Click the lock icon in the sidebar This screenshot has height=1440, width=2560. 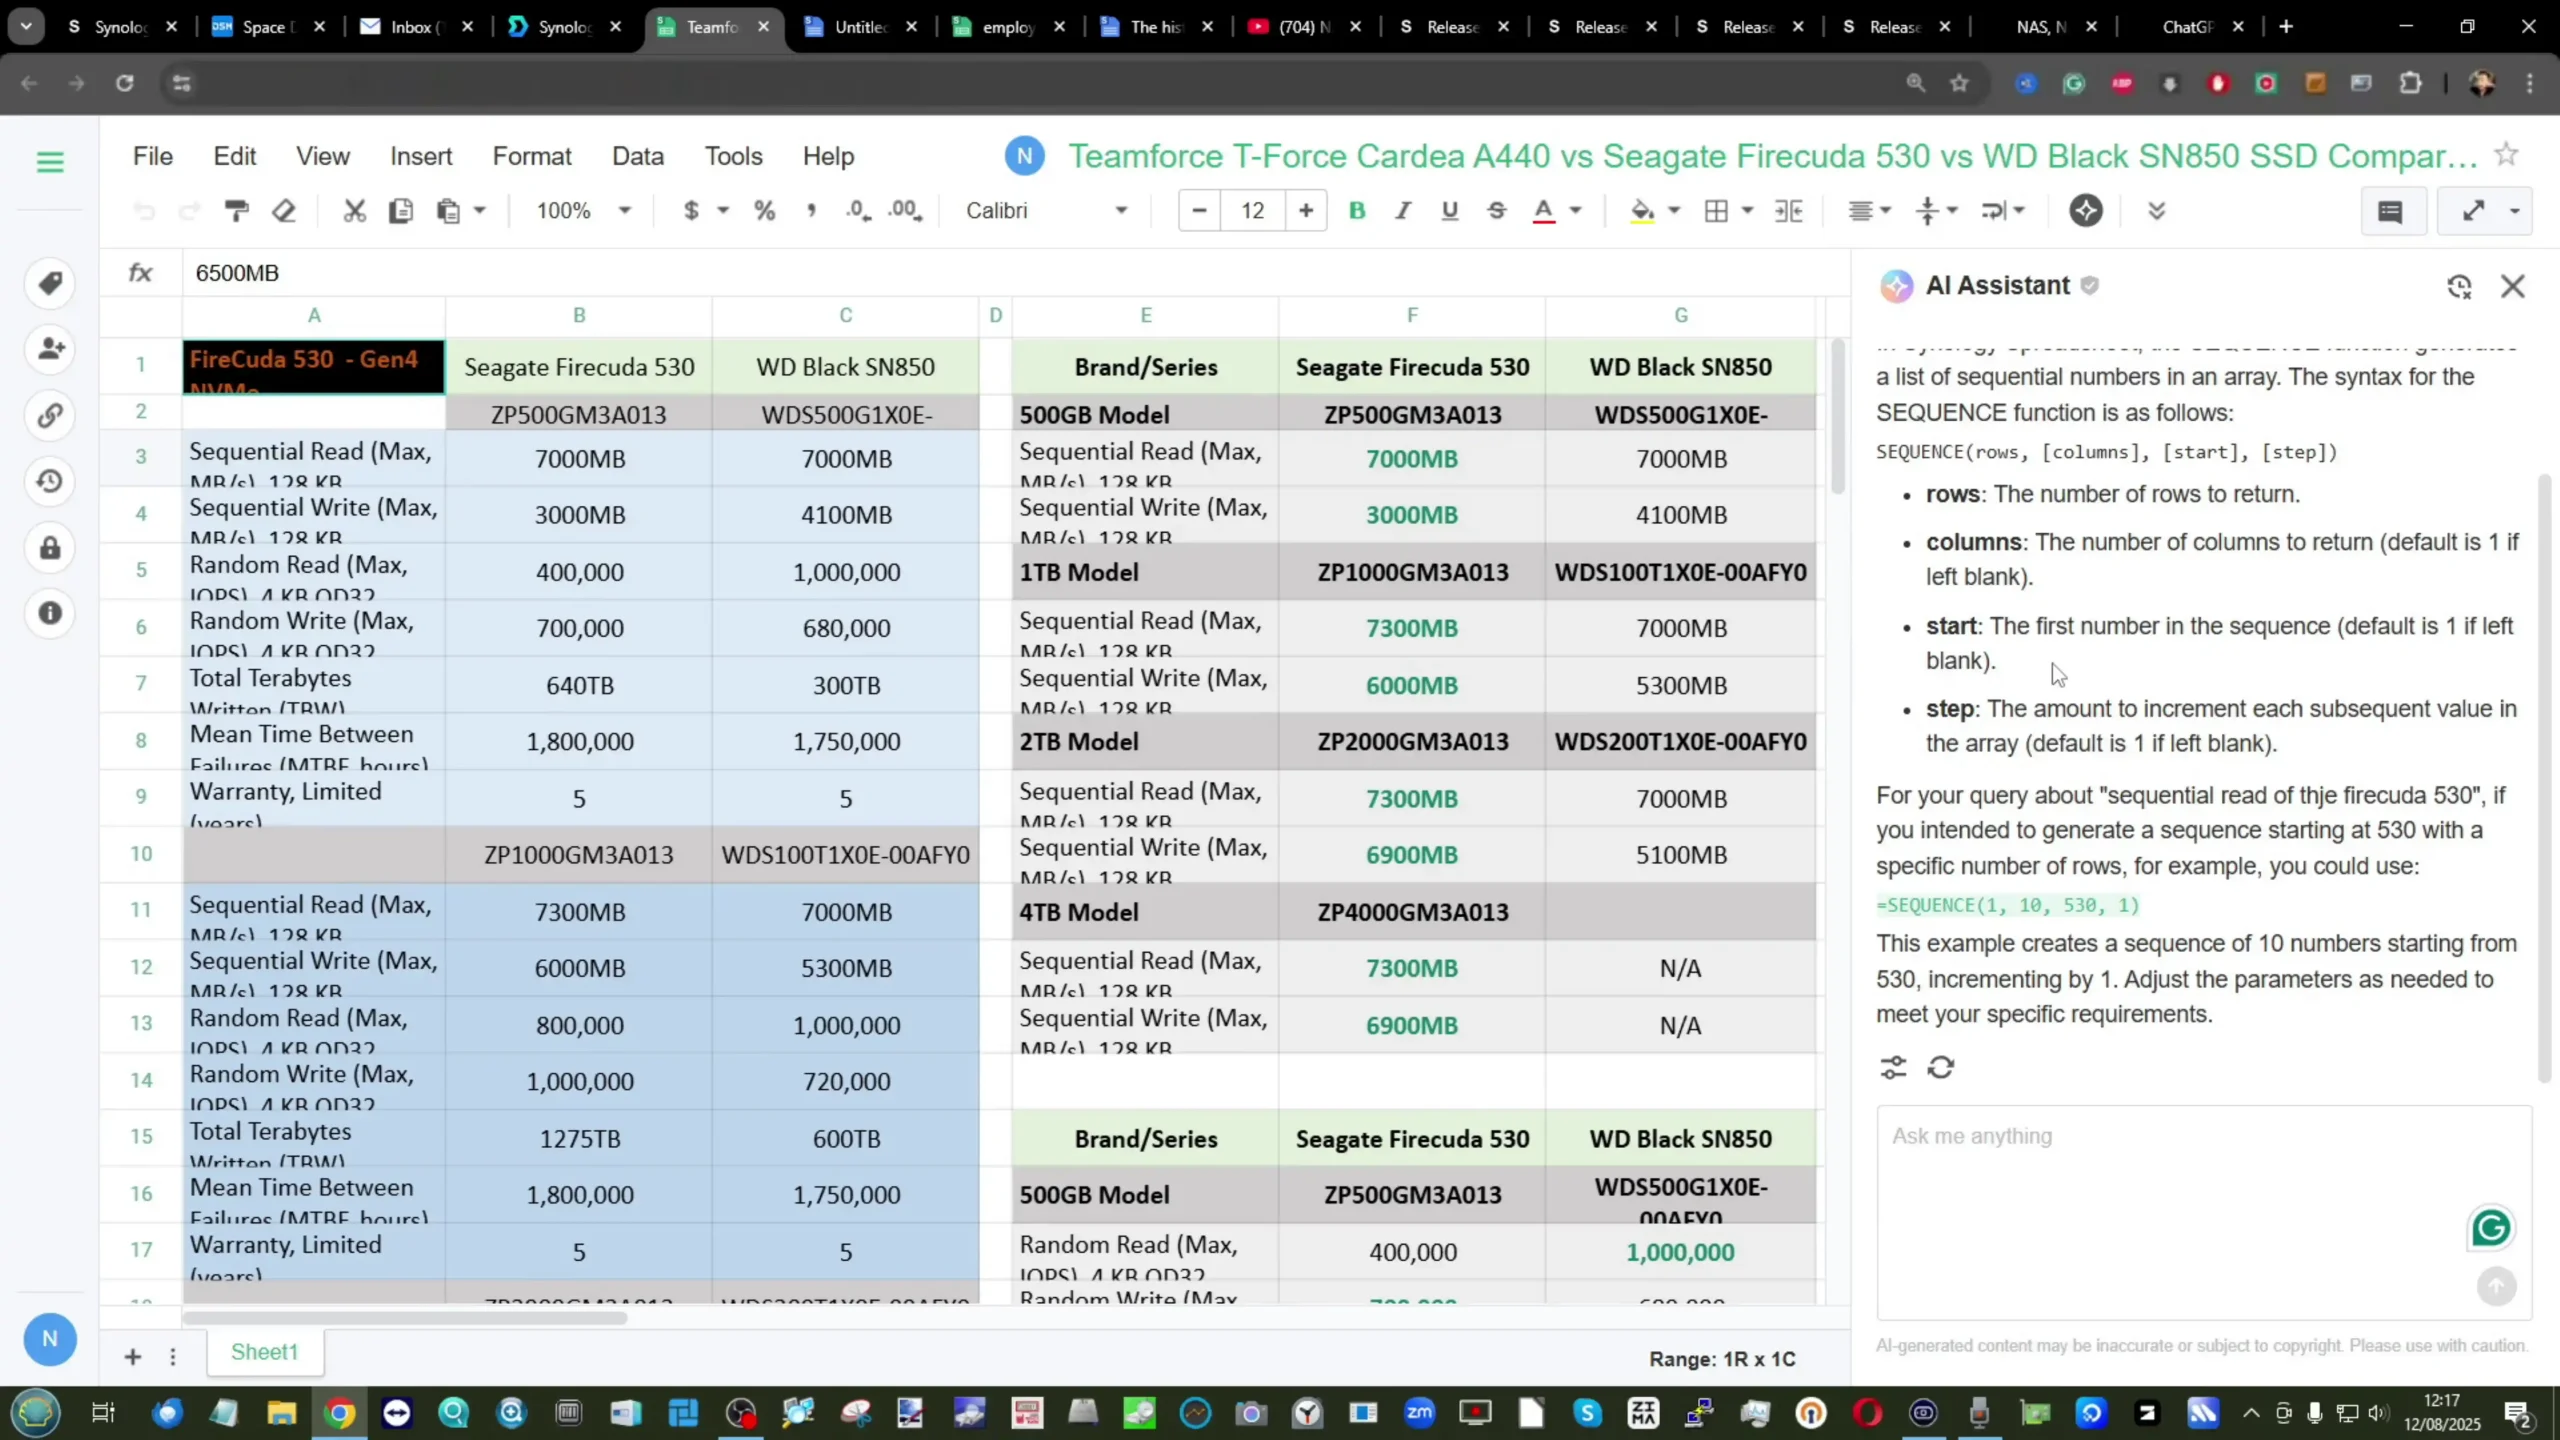click(50, 547)
